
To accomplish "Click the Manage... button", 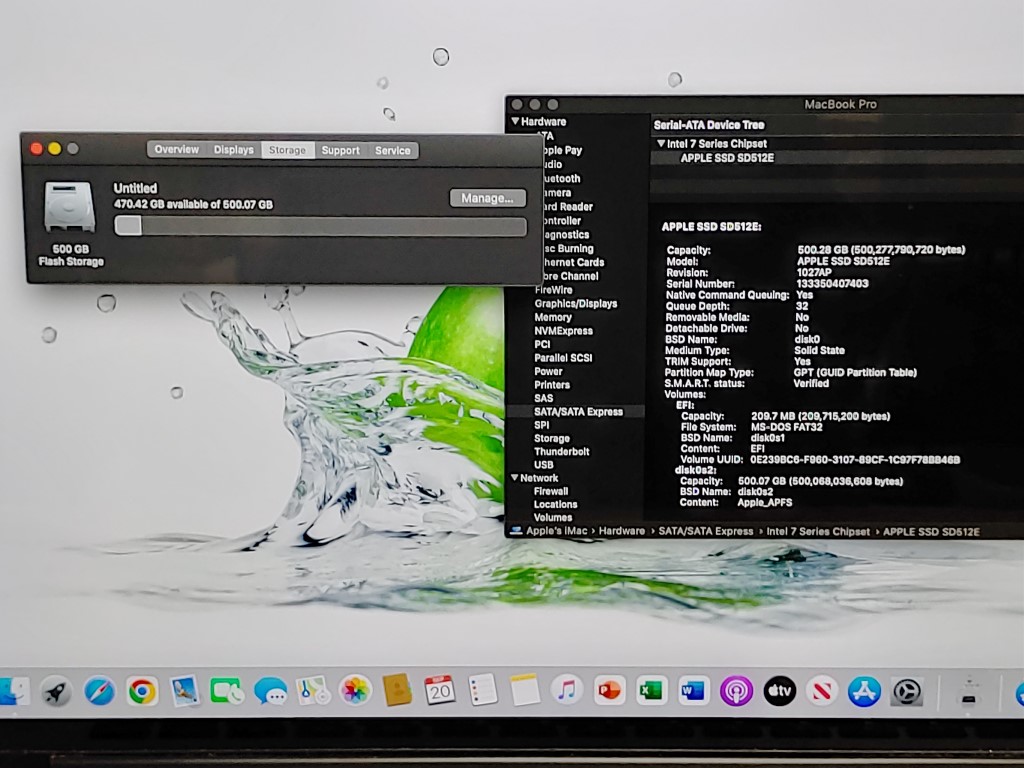I will pos(487,198).
